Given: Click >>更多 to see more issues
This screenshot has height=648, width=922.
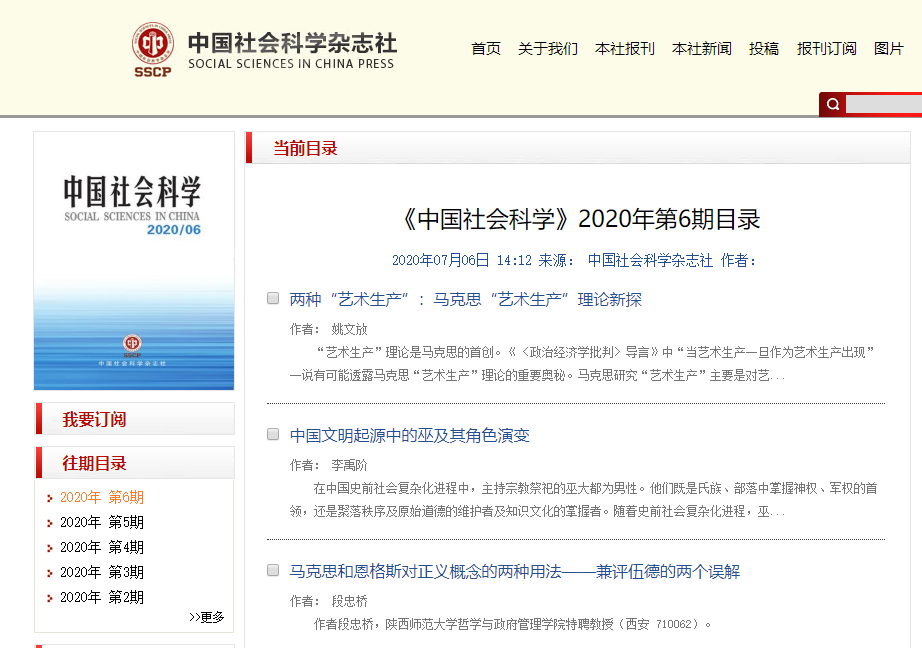Looking at the screenshot, I should point(206,617).
